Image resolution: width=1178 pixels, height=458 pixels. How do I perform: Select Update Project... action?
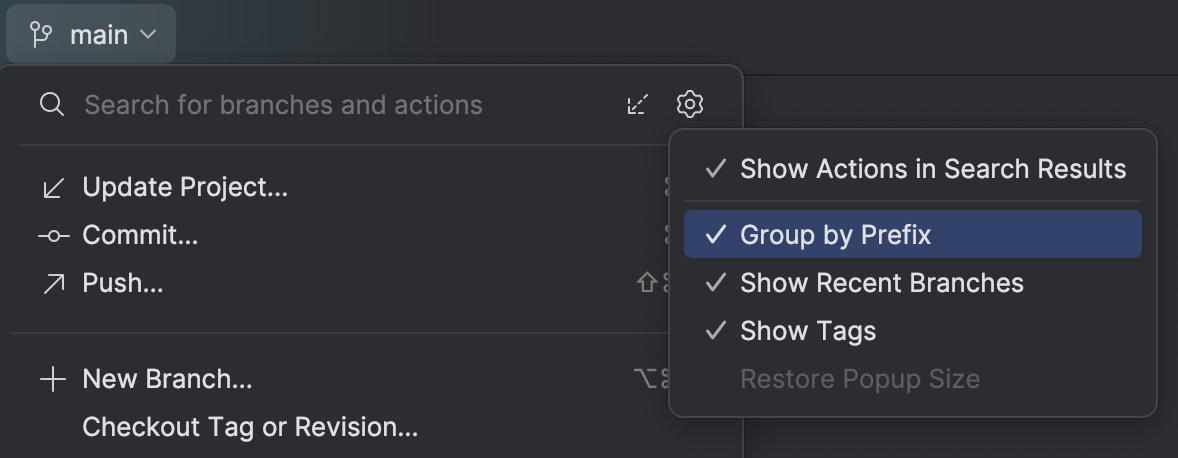pyautogui.click(x=185, y=187)
